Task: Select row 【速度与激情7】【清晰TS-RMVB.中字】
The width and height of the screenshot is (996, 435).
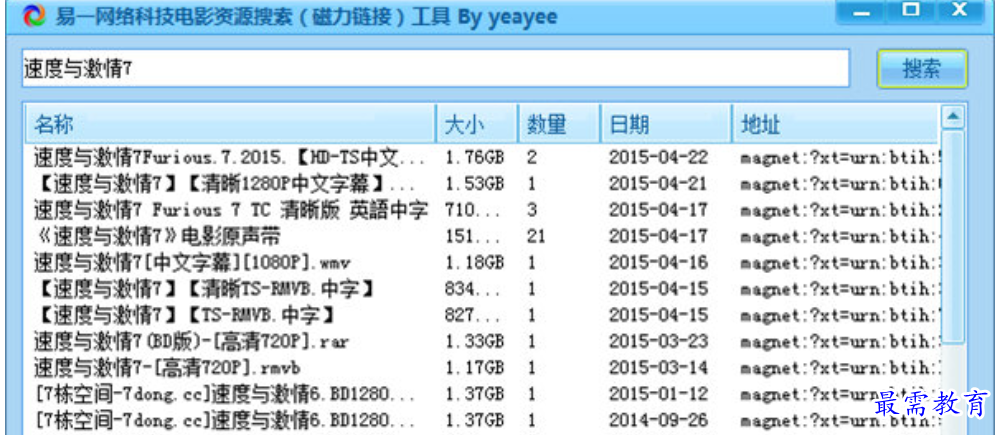Action: pos(481,288)
